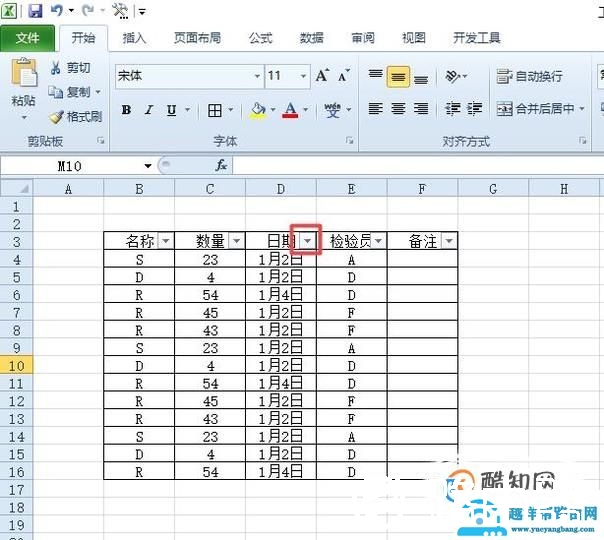This screenshot has width=604, height=540.
Task: Click into the formula bar input
Action: pyautogui.click(x=418, y=166)
